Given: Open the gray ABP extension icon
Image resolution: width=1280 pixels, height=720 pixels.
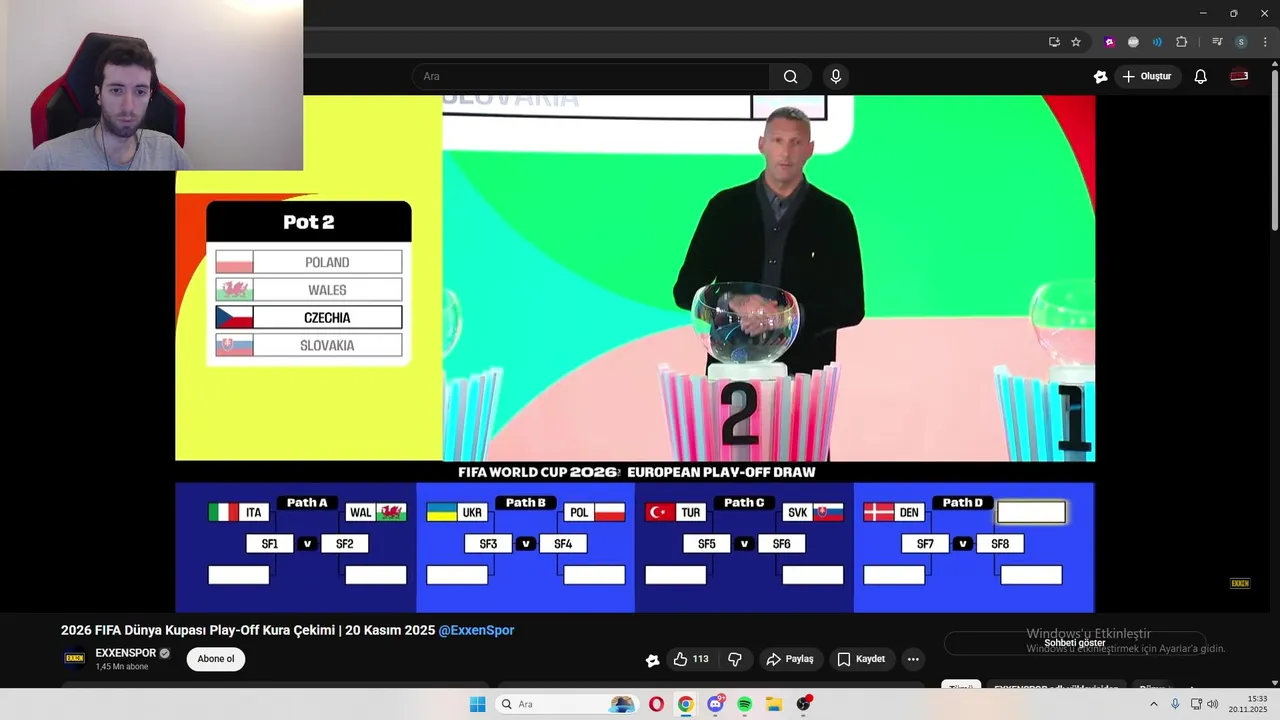Looking at the screenshot, I should pyautogui.click(x=1133, y=42).
